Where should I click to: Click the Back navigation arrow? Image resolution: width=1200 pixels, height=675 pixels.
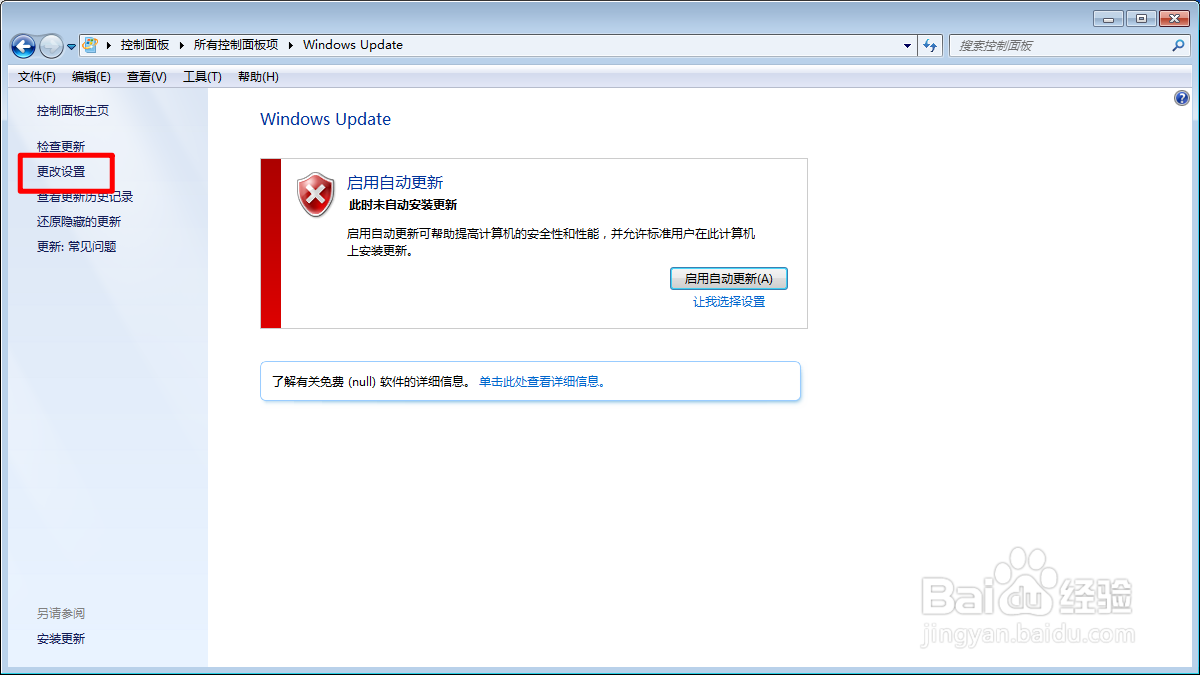click(23, 45)
